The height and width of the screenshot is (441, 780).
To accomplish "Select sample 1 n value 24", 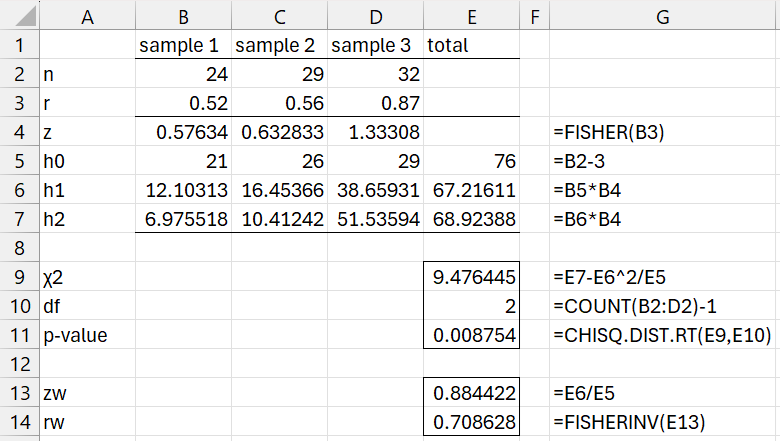I will coord(183,74).
